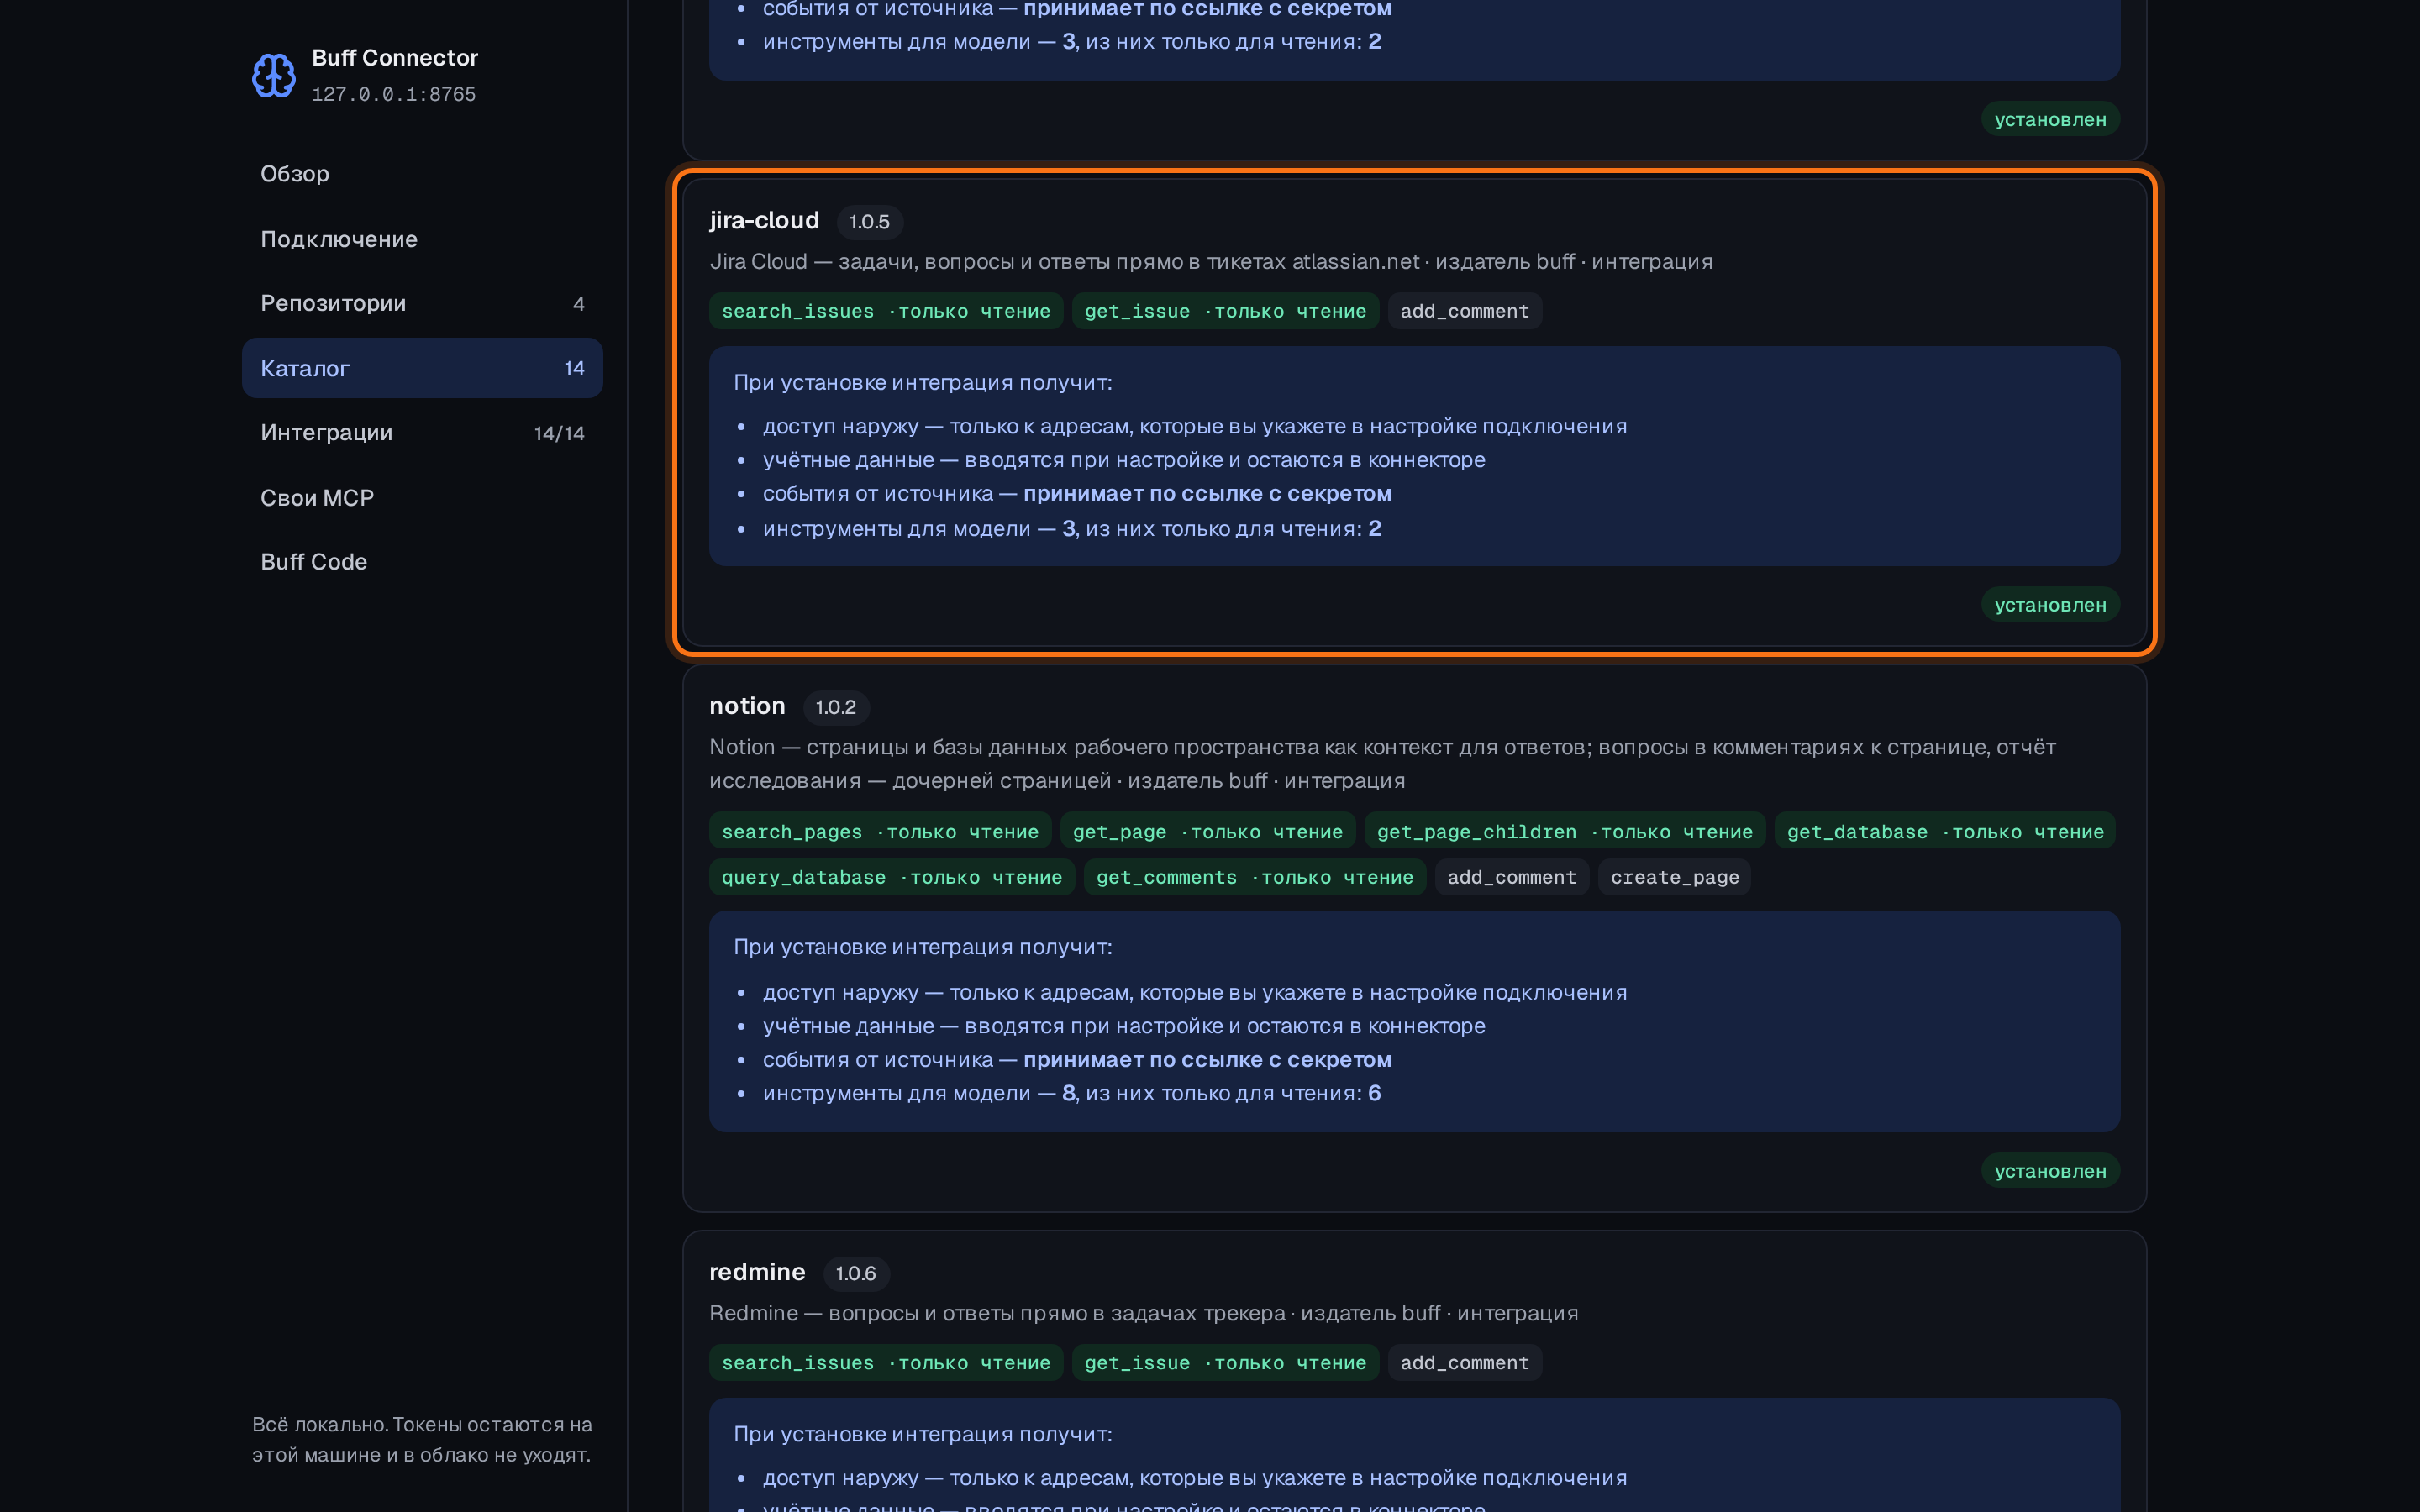The width and height of the screenshot is (2420, 1512).
Task: Click the notion card title
Action: tap(747, 706)
